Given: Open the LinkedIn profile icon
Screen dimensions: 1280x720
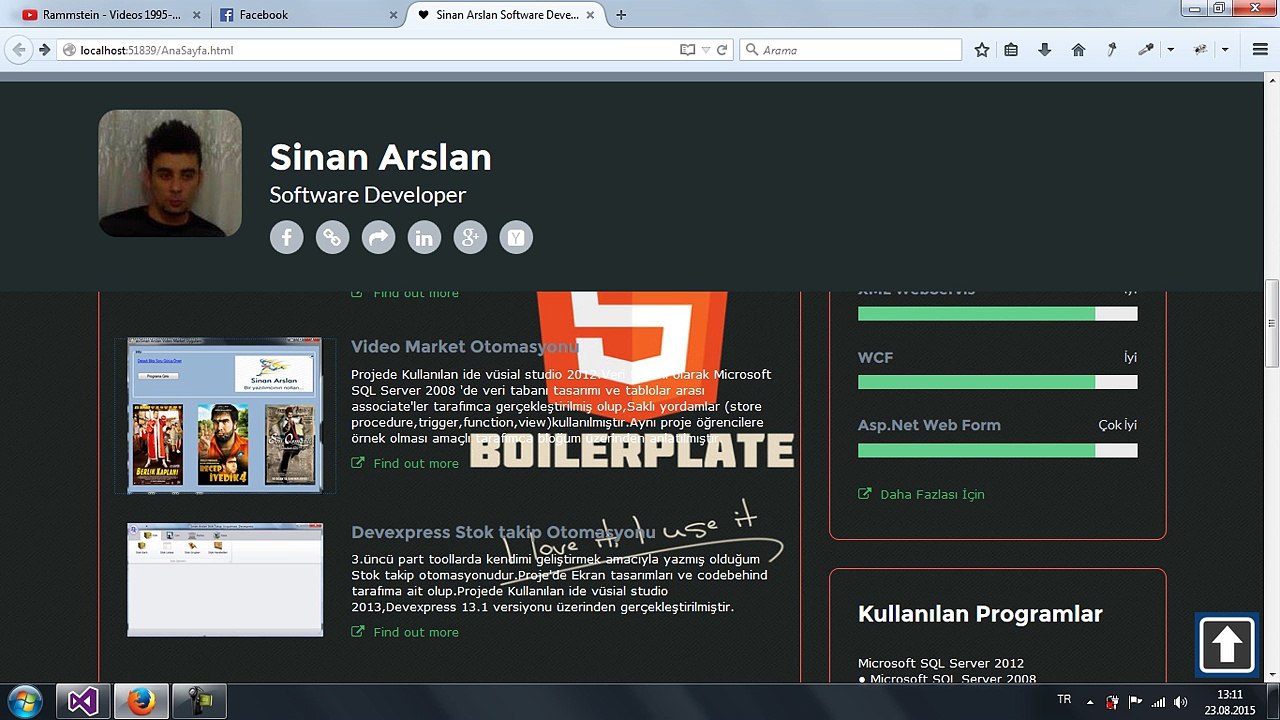Looking at the screenshot, I should point(424,237).
